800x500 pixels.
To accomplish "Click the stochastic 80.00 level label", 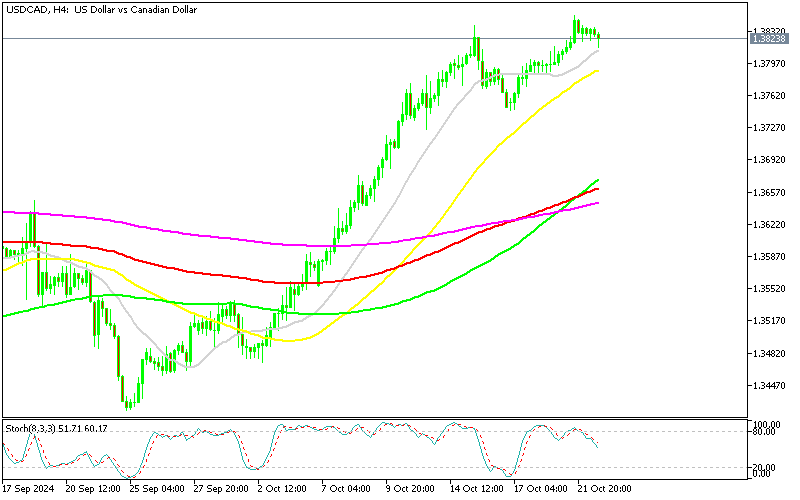I will (764, 432).
